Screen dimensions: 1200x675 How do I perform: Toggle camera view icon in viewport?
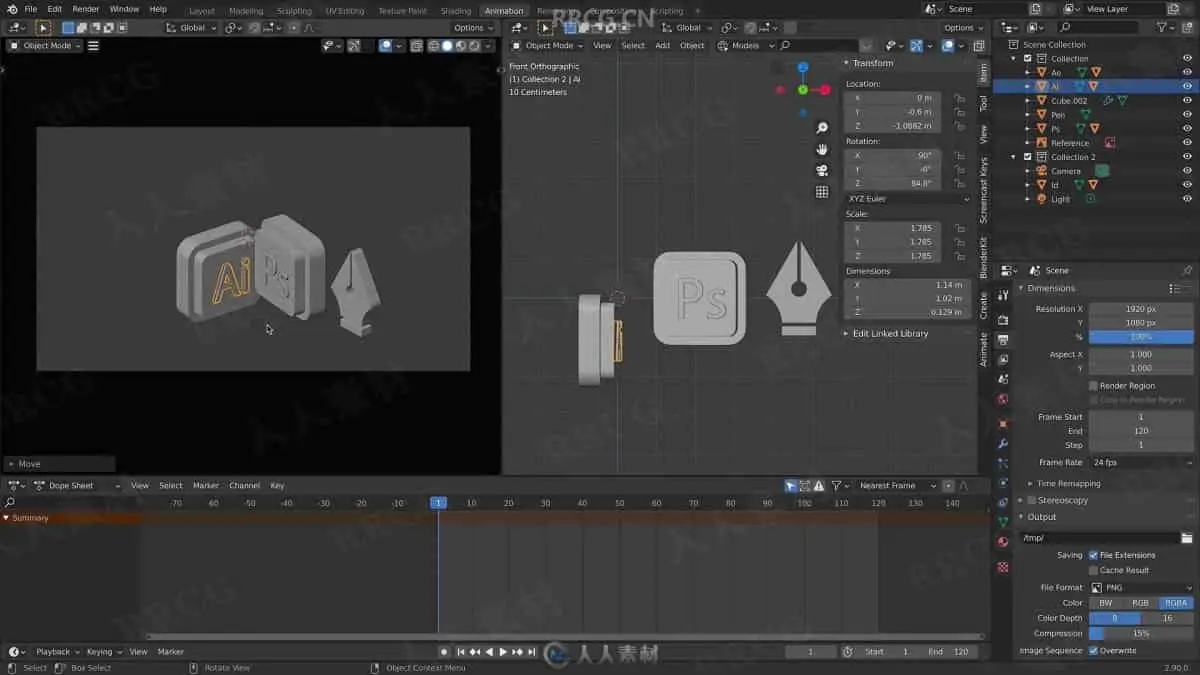click(822, 170)
